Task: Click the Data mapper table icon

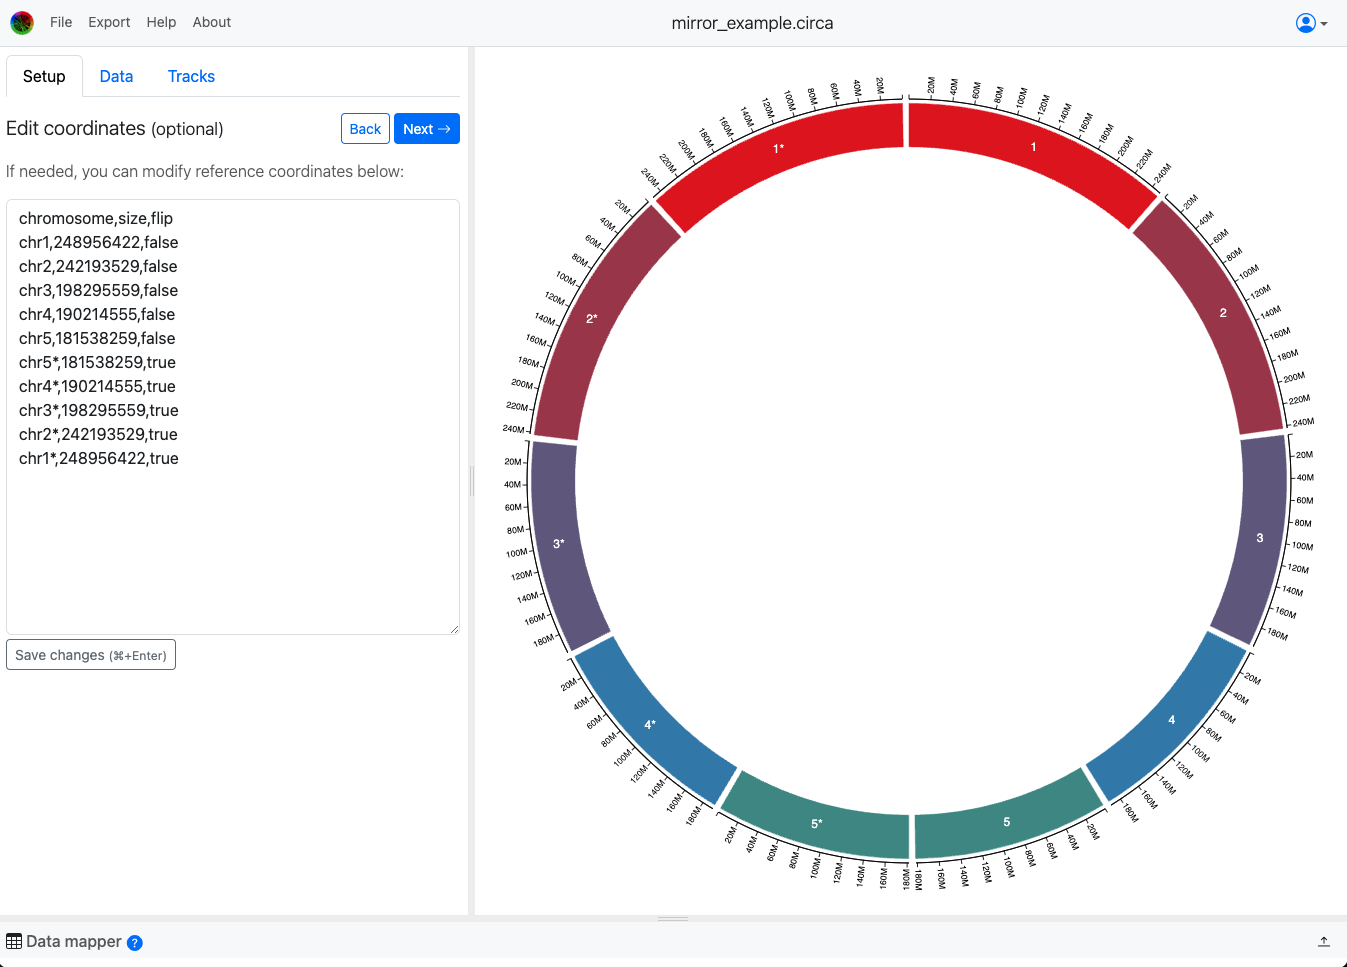Action: point(14,942)
